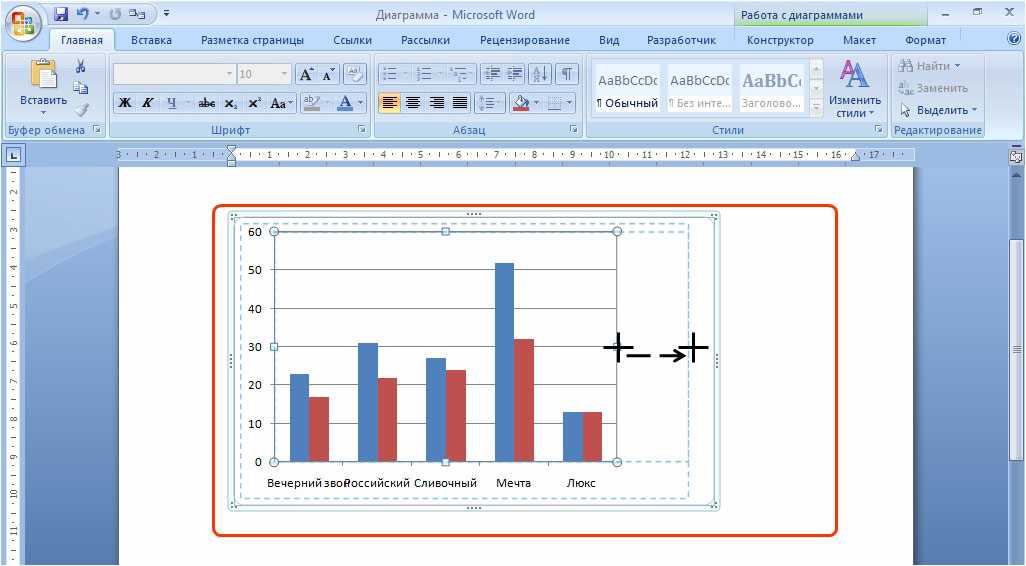The width and height of the screenshot is (1026, 566).
Task: Click the ruler toggle above scrollbar
Action: coord(1016,156)
